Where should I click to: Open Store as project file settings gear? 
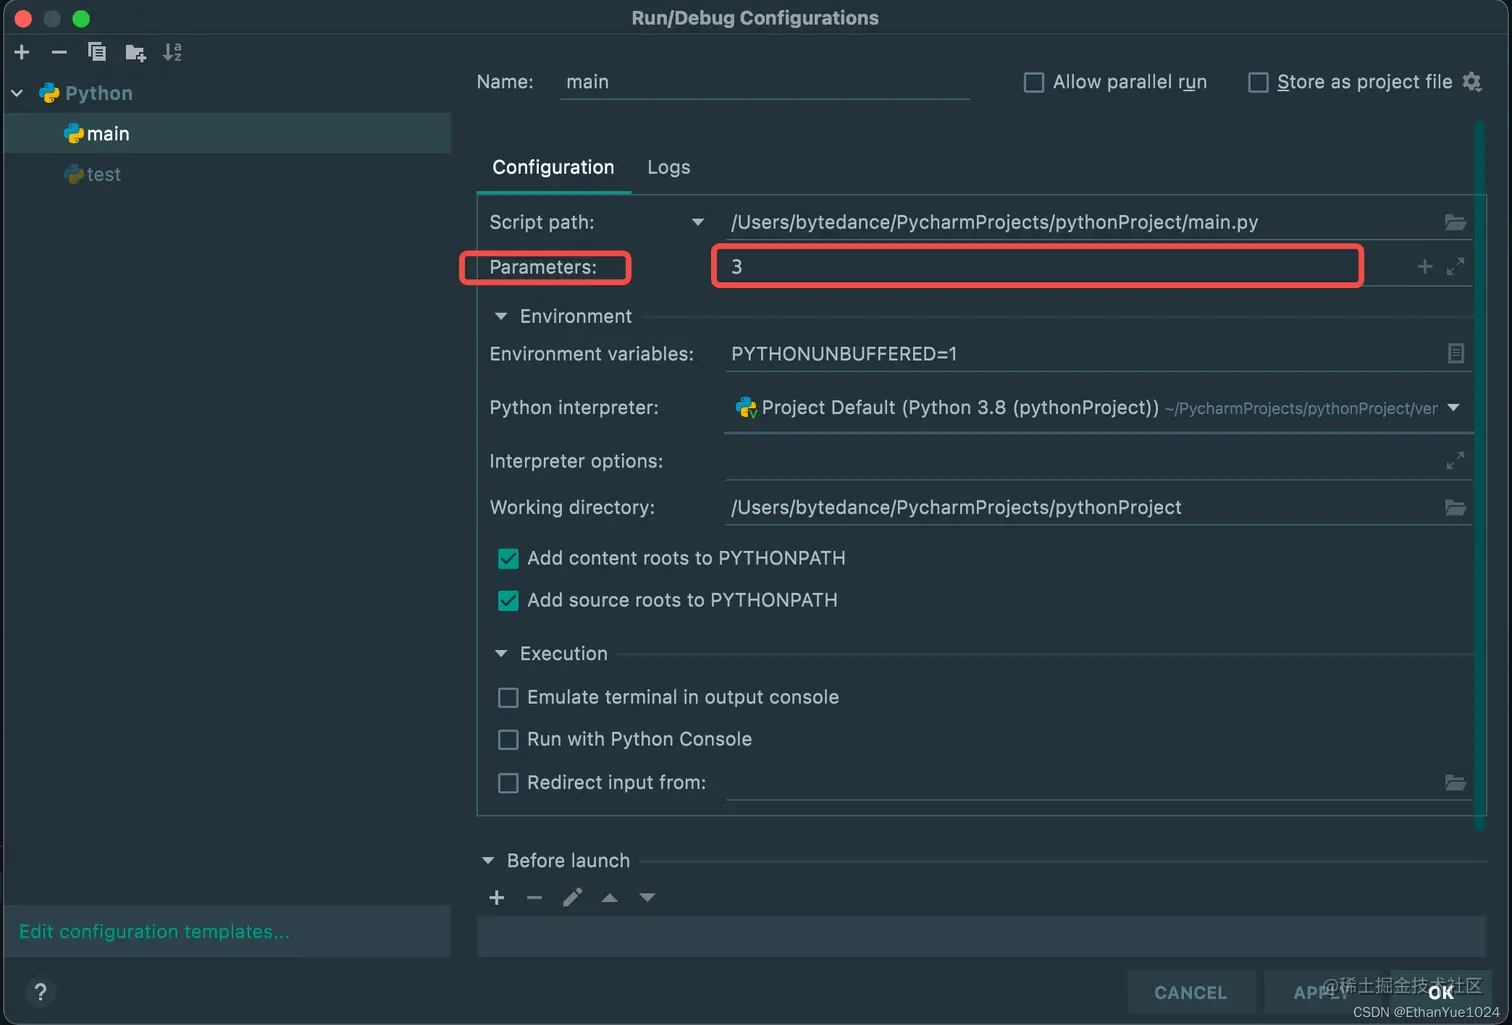point(1472,82)
